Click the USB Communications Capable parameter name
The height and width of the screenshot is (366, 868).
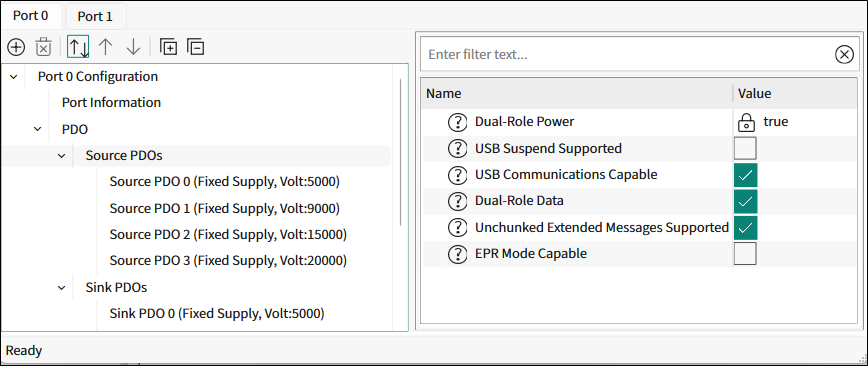coord(566,175)
